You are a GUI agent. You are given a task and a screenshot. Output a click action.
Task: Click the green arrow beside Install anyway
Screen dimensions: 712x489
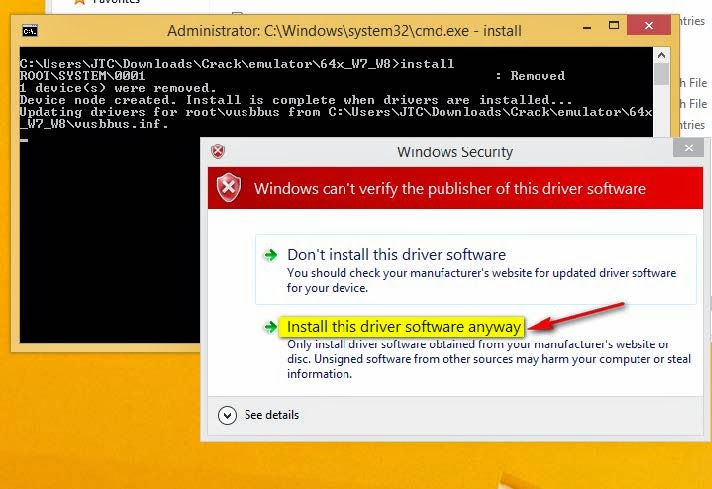point(271,326)
